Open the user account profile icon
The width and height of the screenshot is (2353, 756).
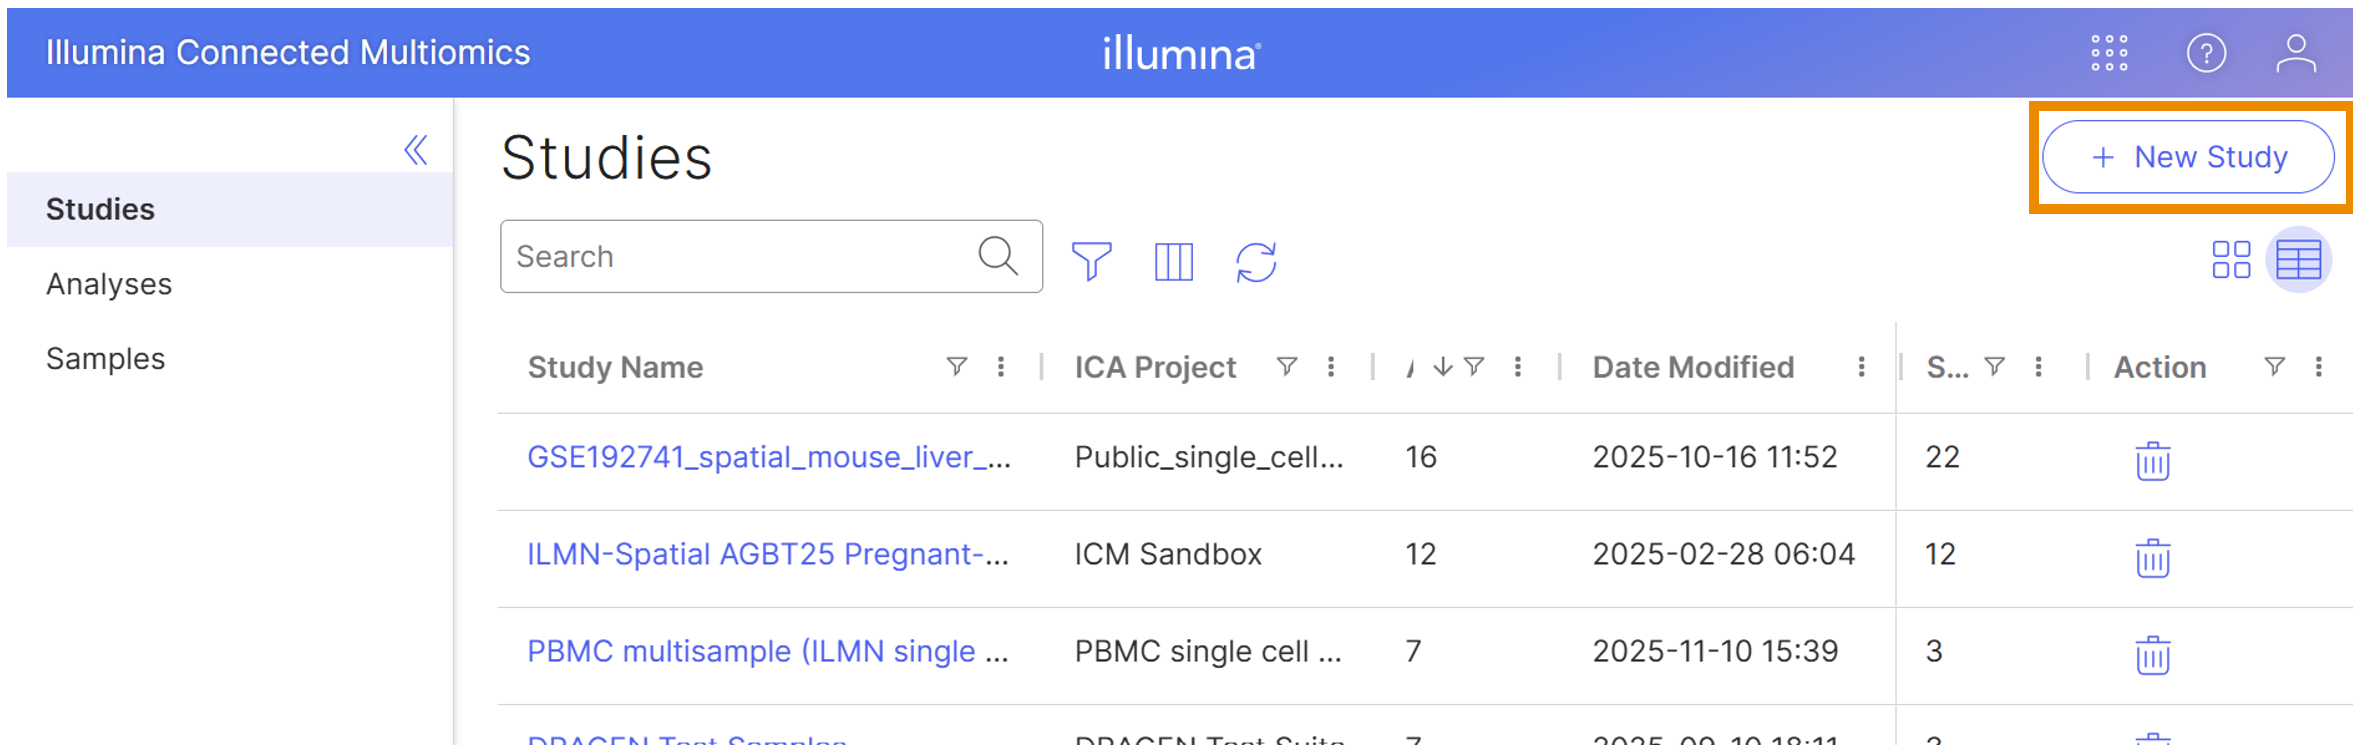[2296, 53]
